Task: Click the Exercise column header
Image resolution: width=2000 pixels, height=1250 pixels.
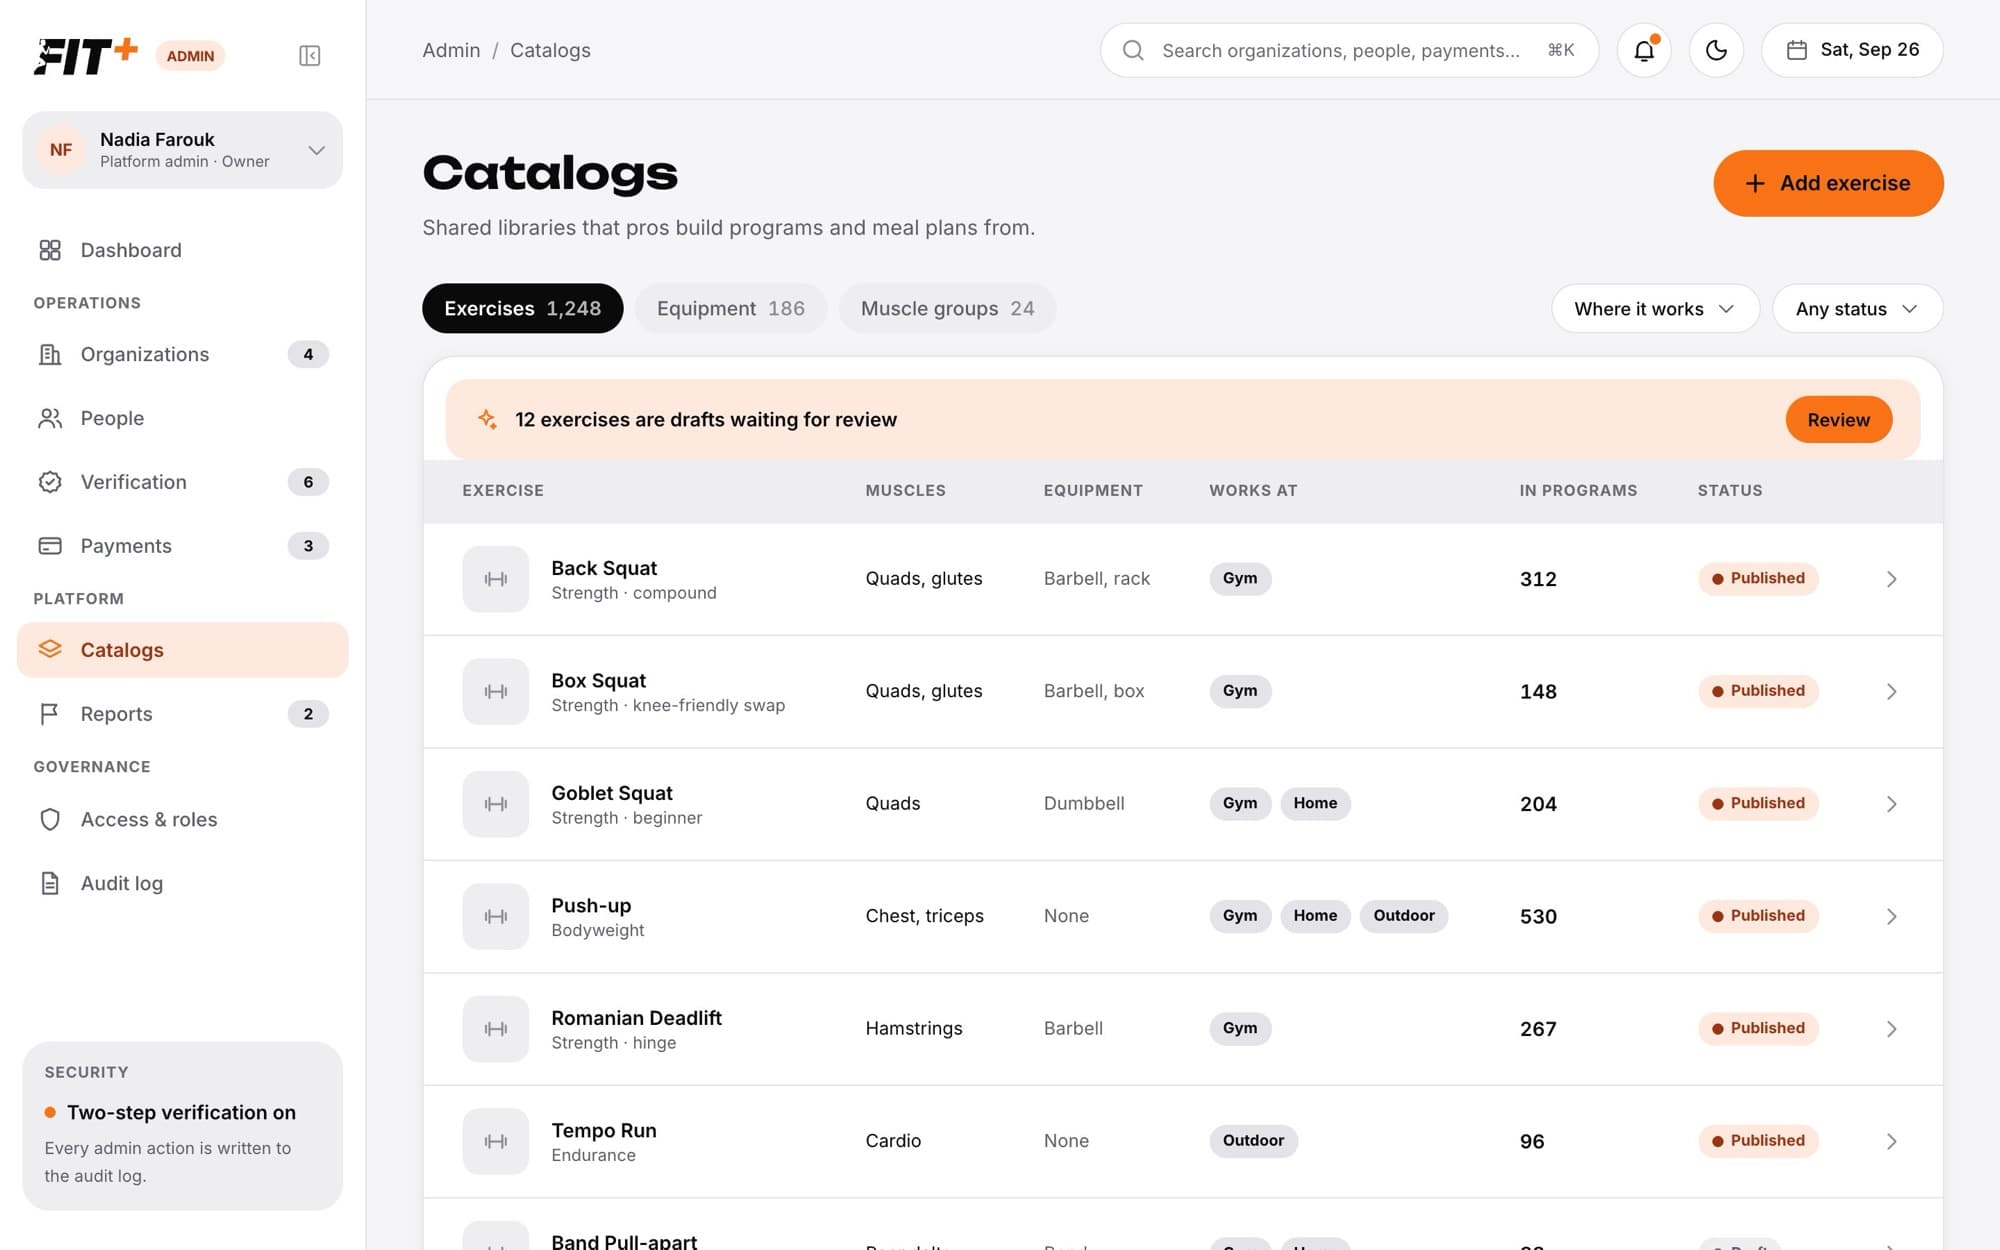Action: click(x=503, y=491)
